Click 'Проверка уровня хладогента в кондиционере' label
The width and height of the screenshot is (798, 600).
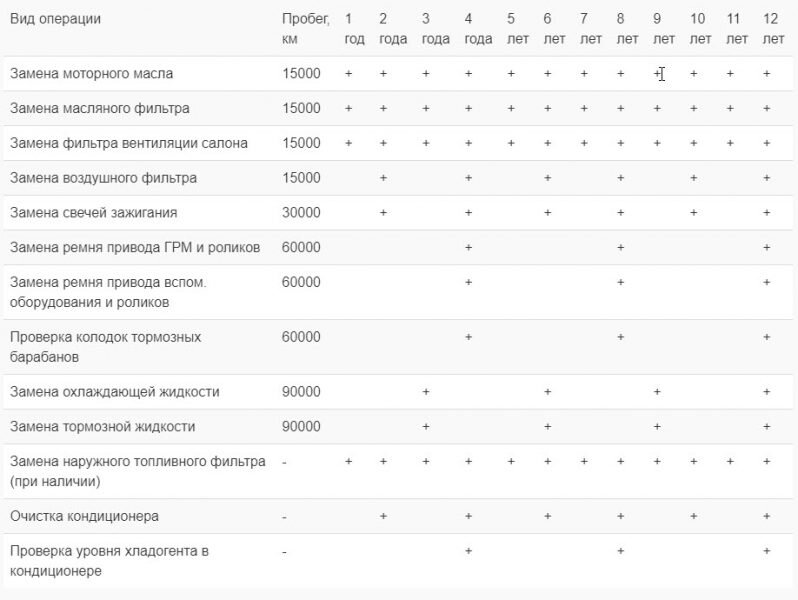tap(109, 561)
